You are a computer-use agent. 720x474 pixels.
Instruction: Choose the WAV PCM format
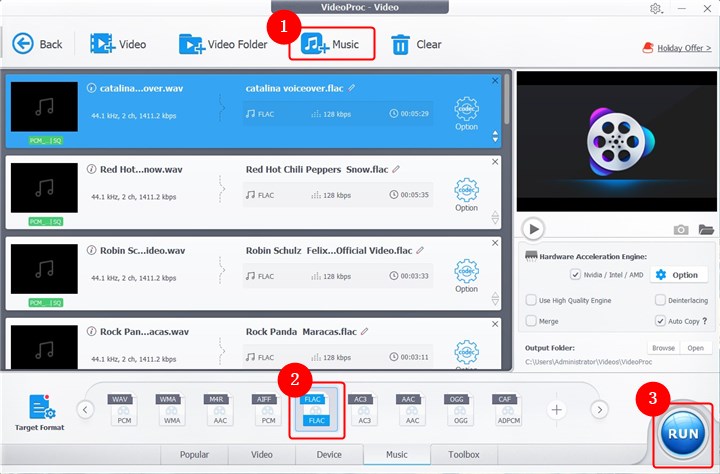pyautogui.click(x=124, y=409)
